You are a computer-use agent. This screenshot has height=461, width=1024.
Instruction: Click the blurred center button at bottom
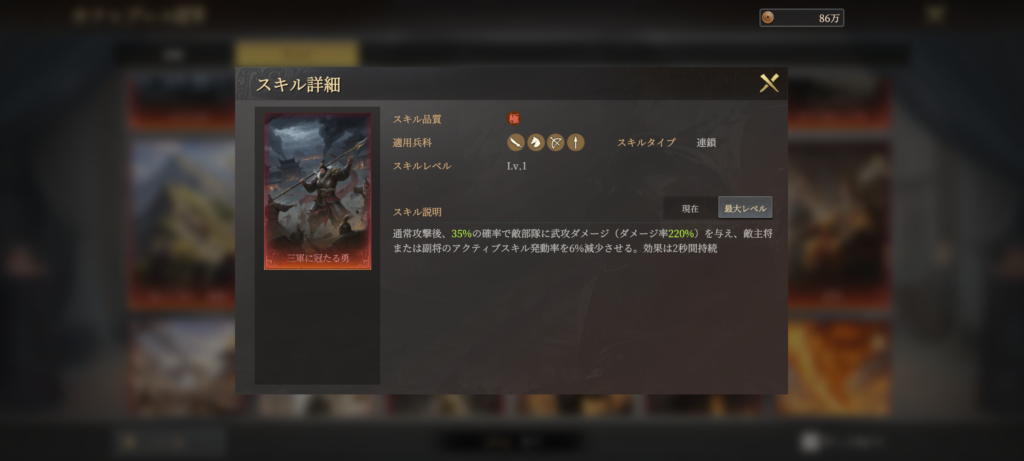tap(511, 442)
